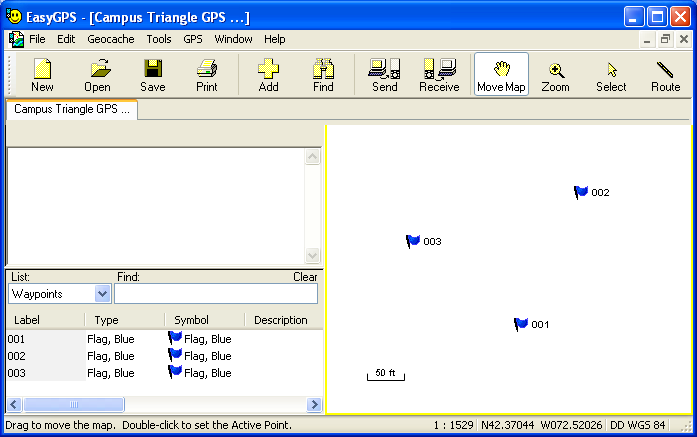Switch to the Zoom tool
The image size is (697, 437).
[x=555, y=75]
